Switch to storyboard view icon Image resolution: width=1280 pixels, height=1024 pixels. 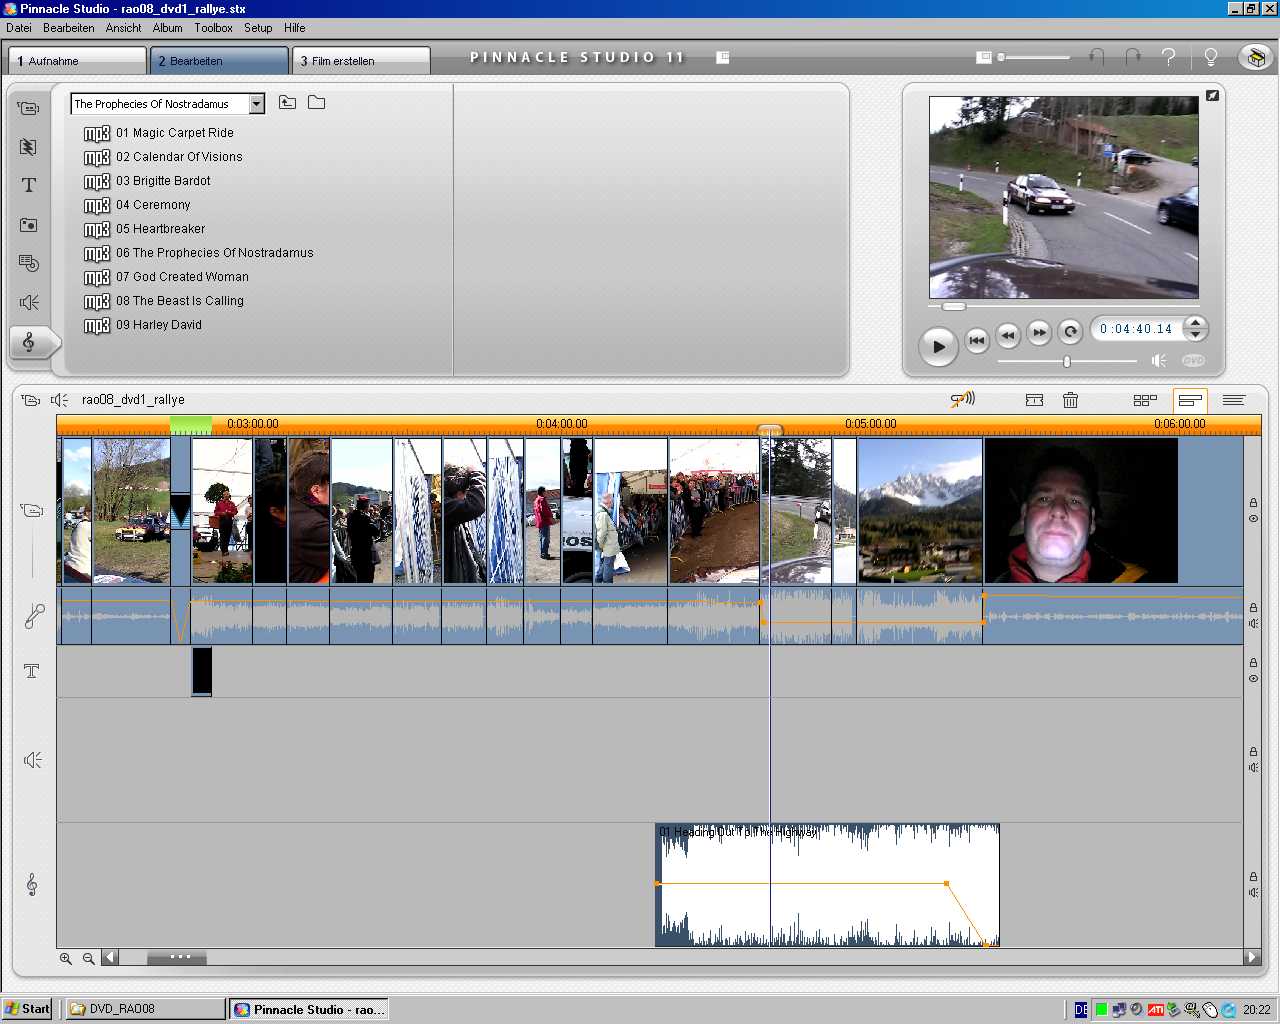tap(1145, 400)
